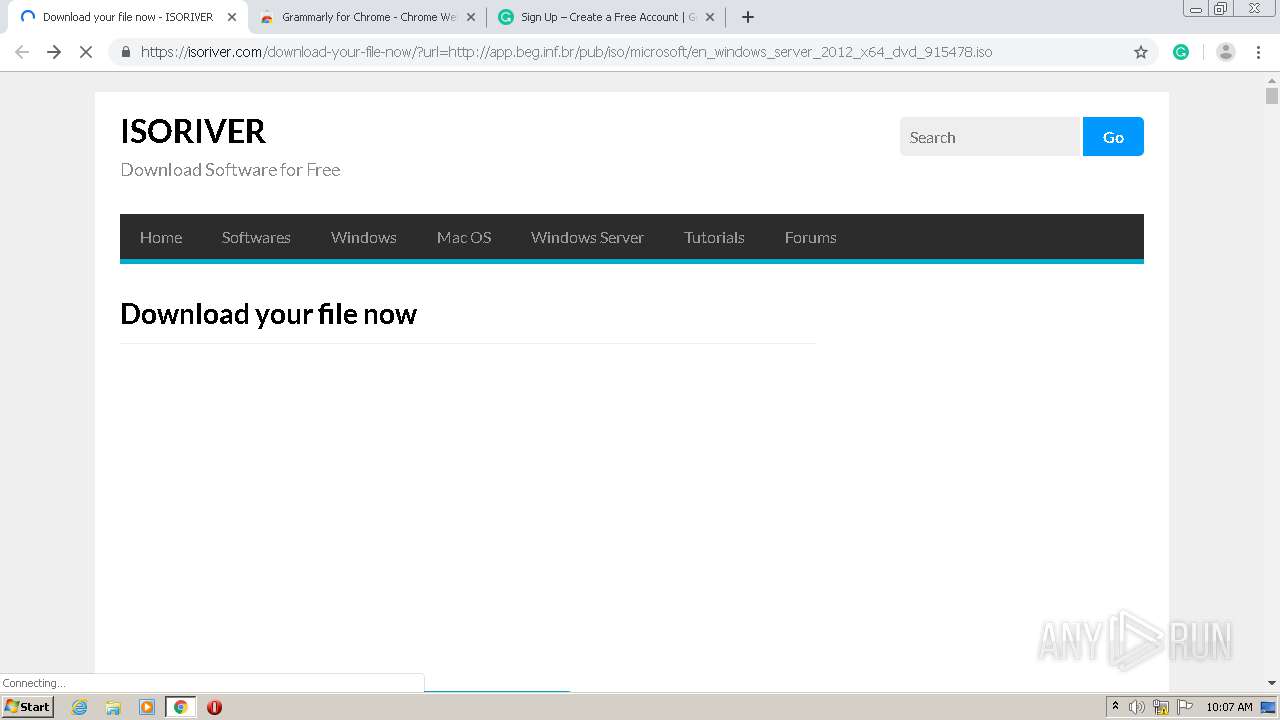1280x720 pixels.
Task: Open the Softwares menu item
Action: (256, 237)
